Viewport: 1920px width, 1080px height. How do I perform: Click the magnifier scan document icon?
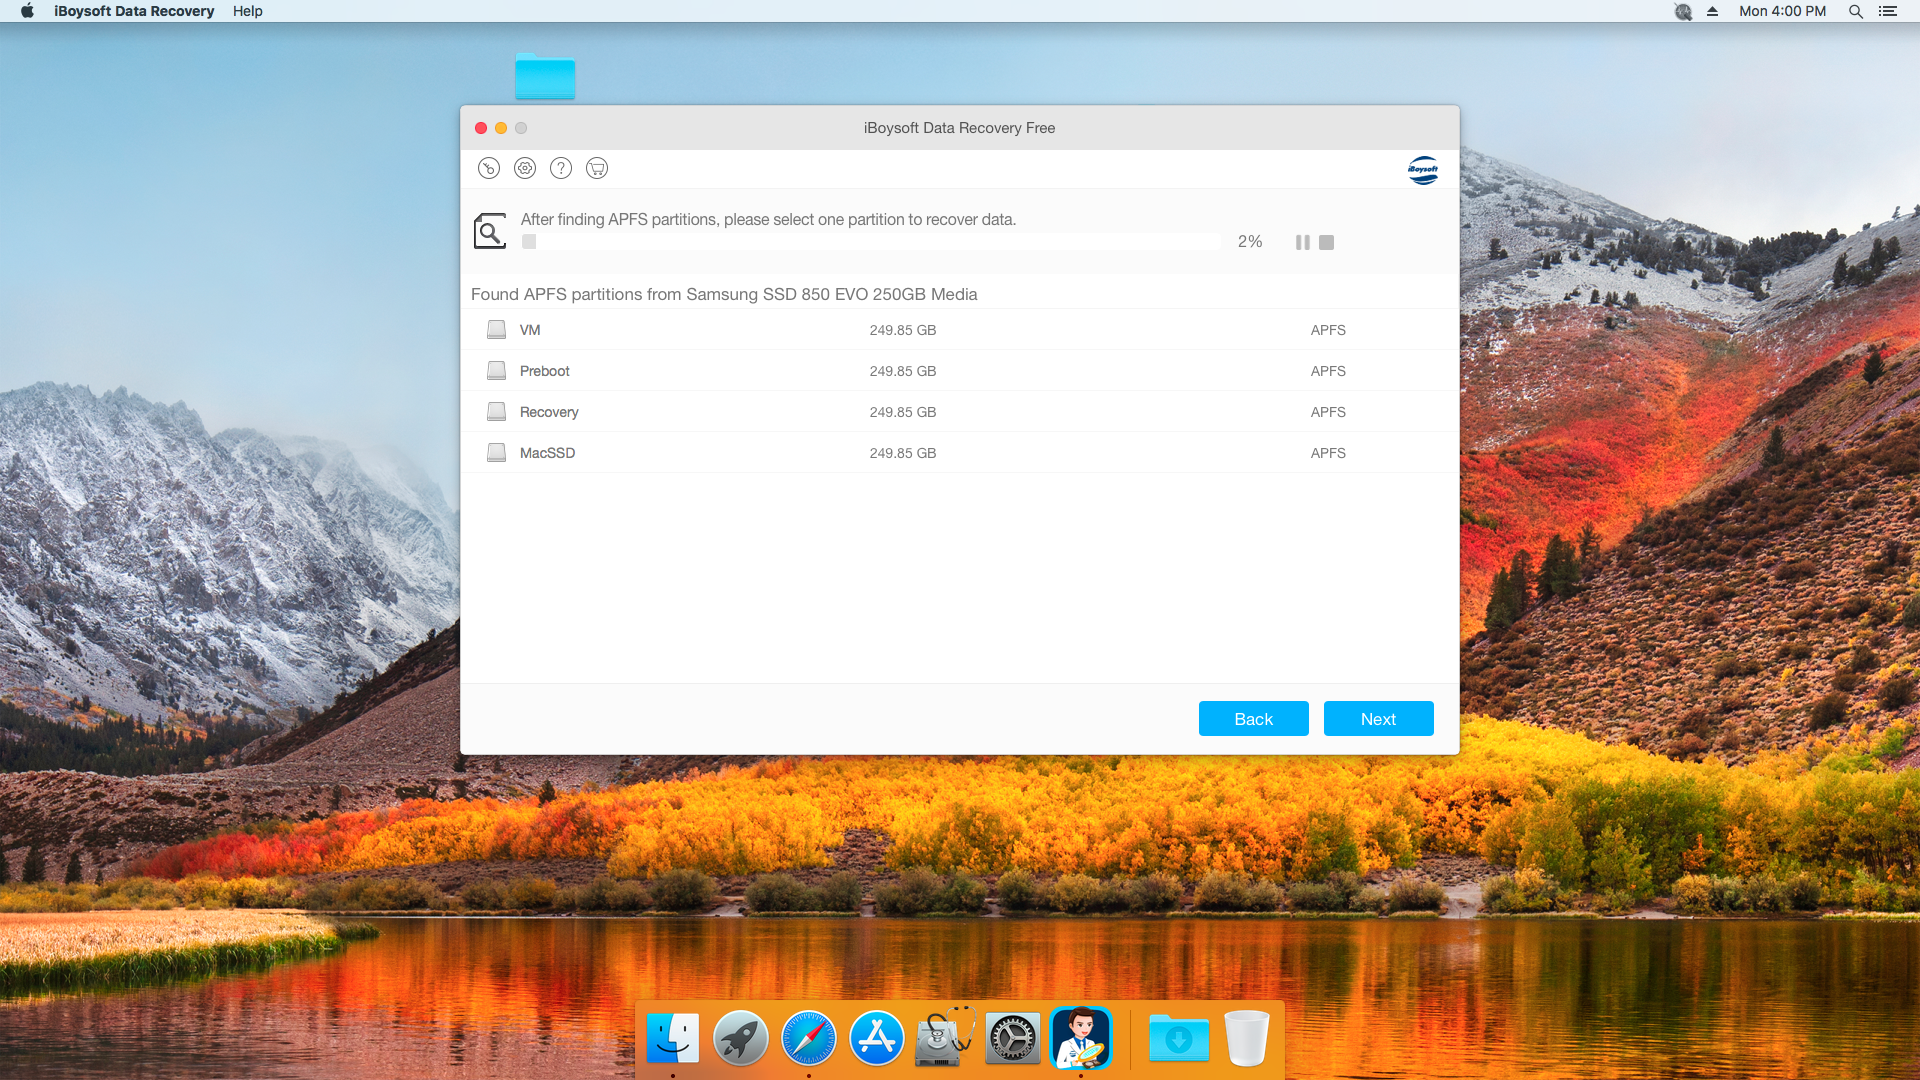pos(489,231)
